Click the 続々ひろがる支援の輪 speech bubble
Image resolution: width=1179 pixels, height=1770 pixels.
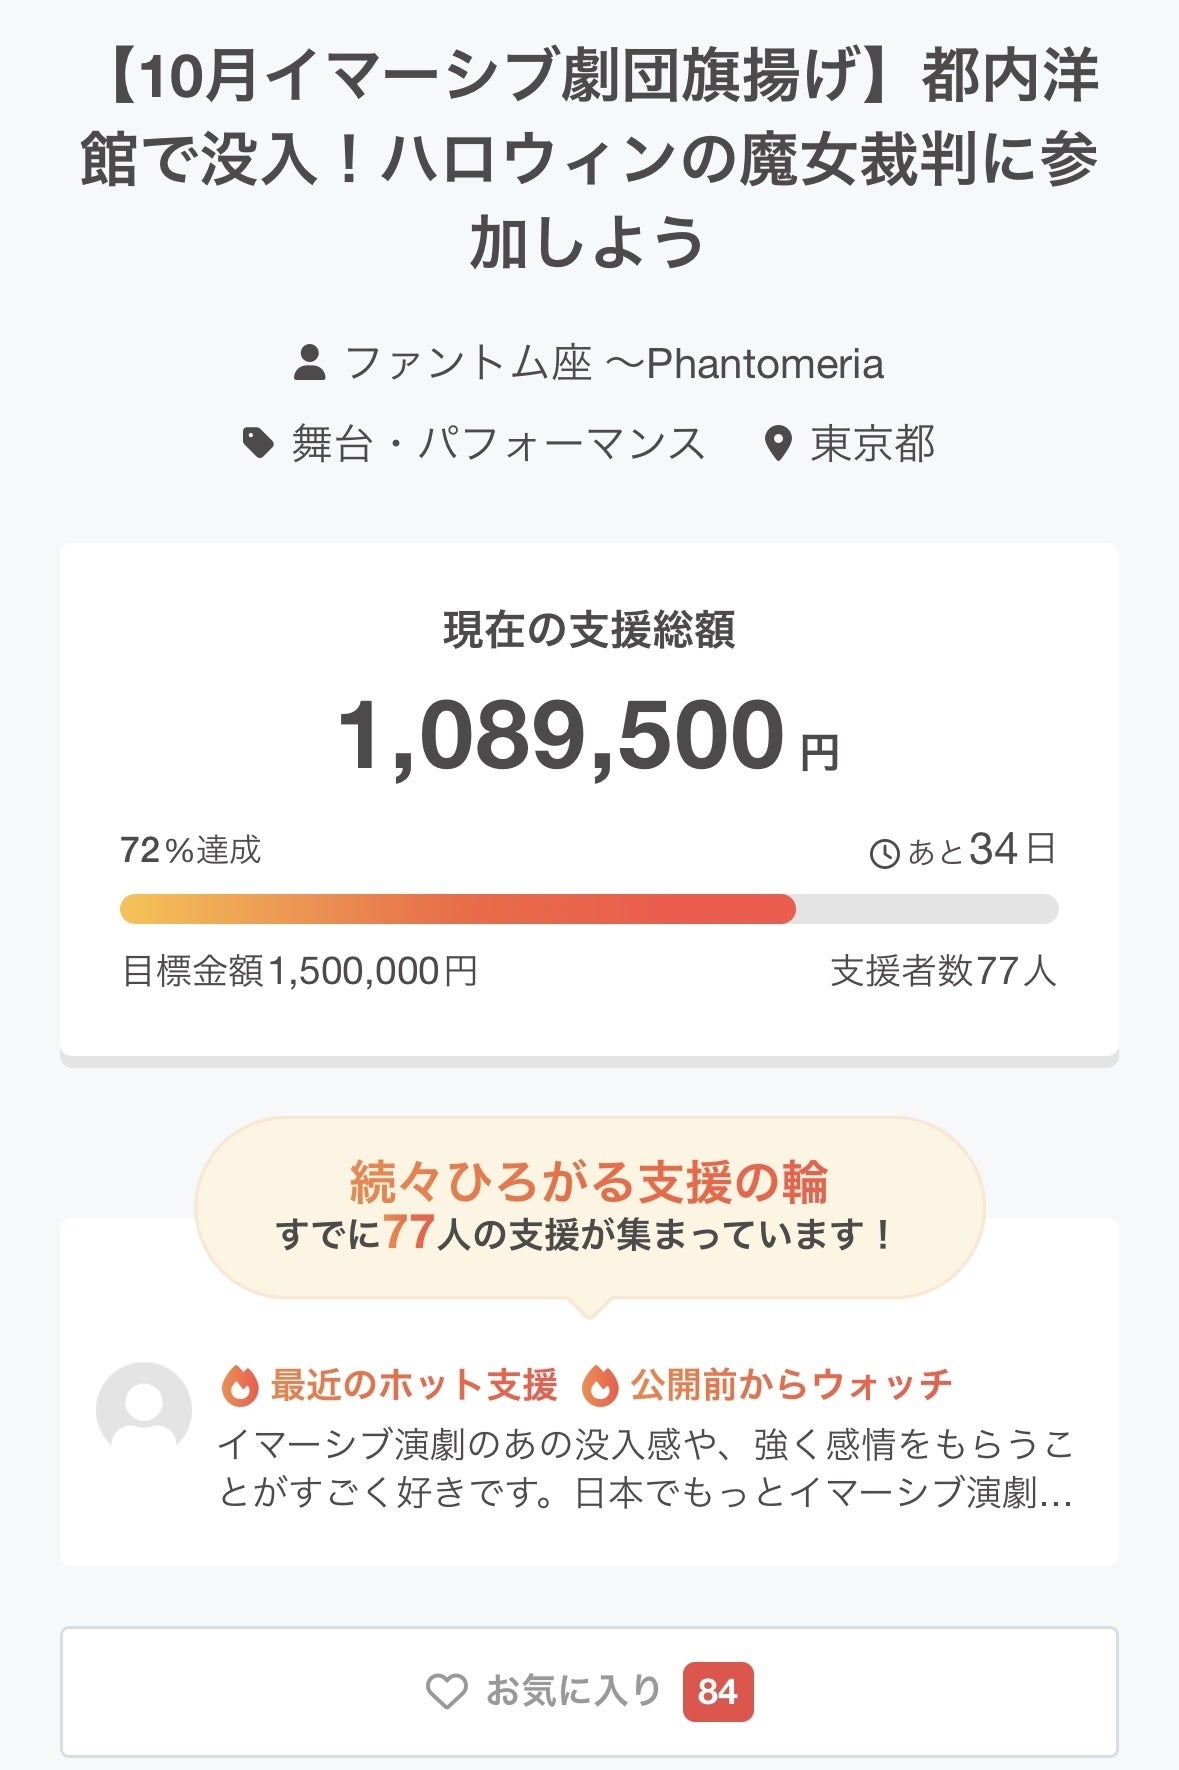click(x=589, y=1207)
